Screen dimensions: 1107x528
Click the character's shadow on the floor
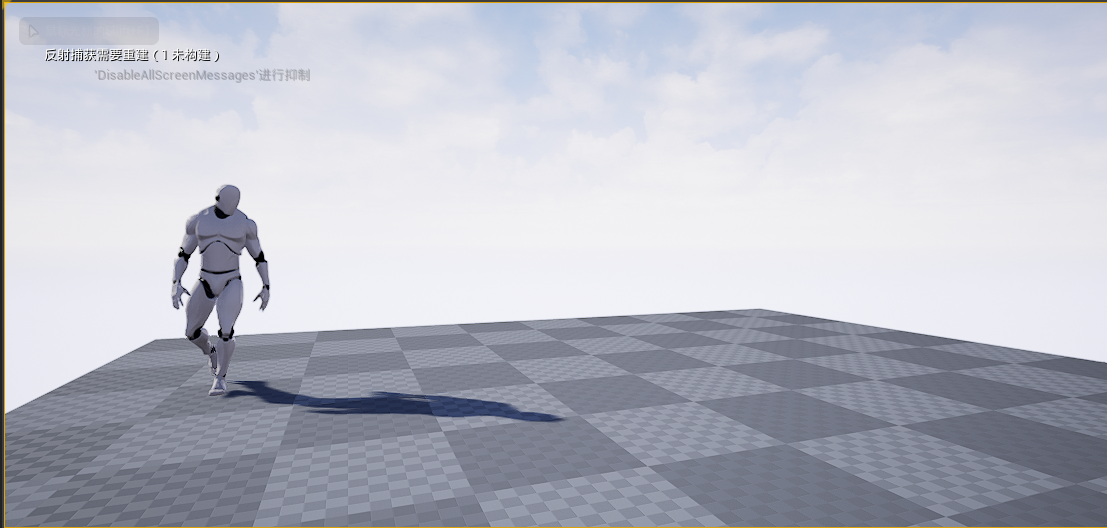(x=400, y=404)
